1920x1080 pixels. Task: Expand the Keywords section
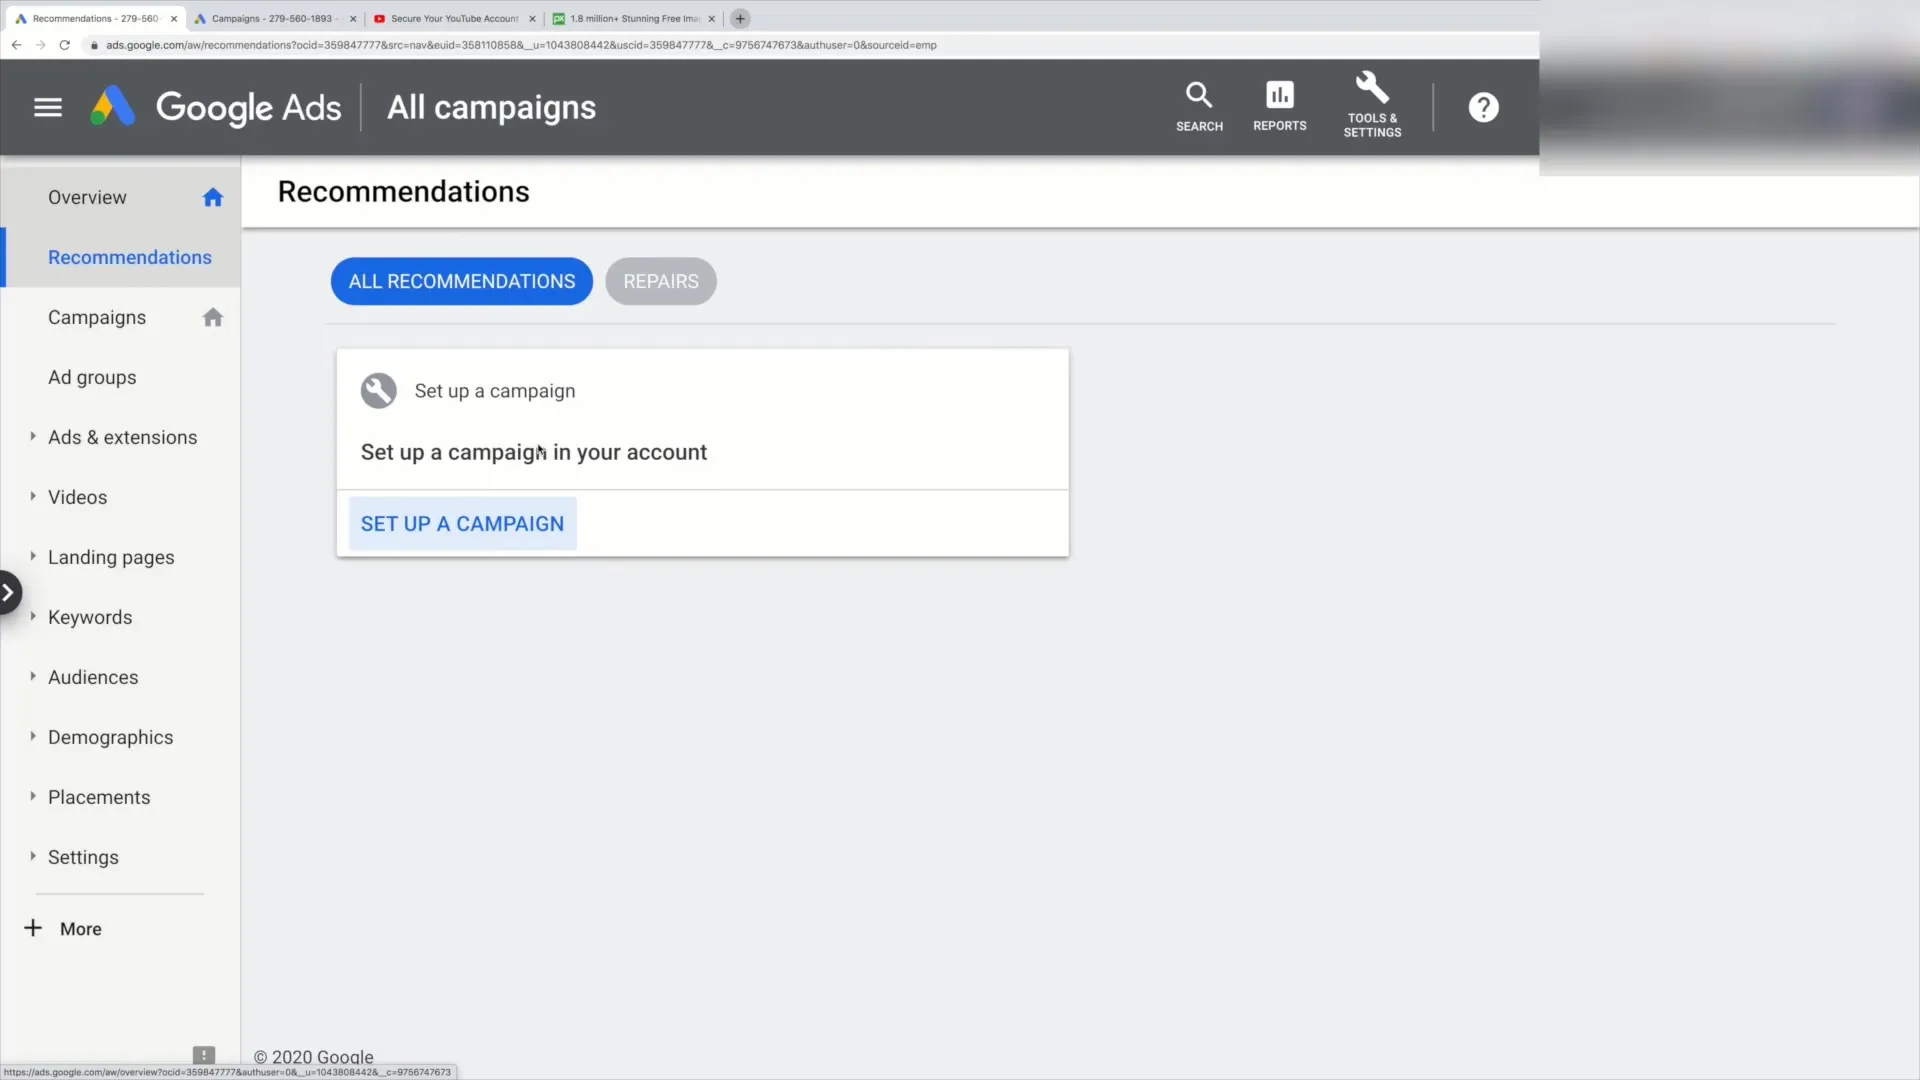click(32, 617)
